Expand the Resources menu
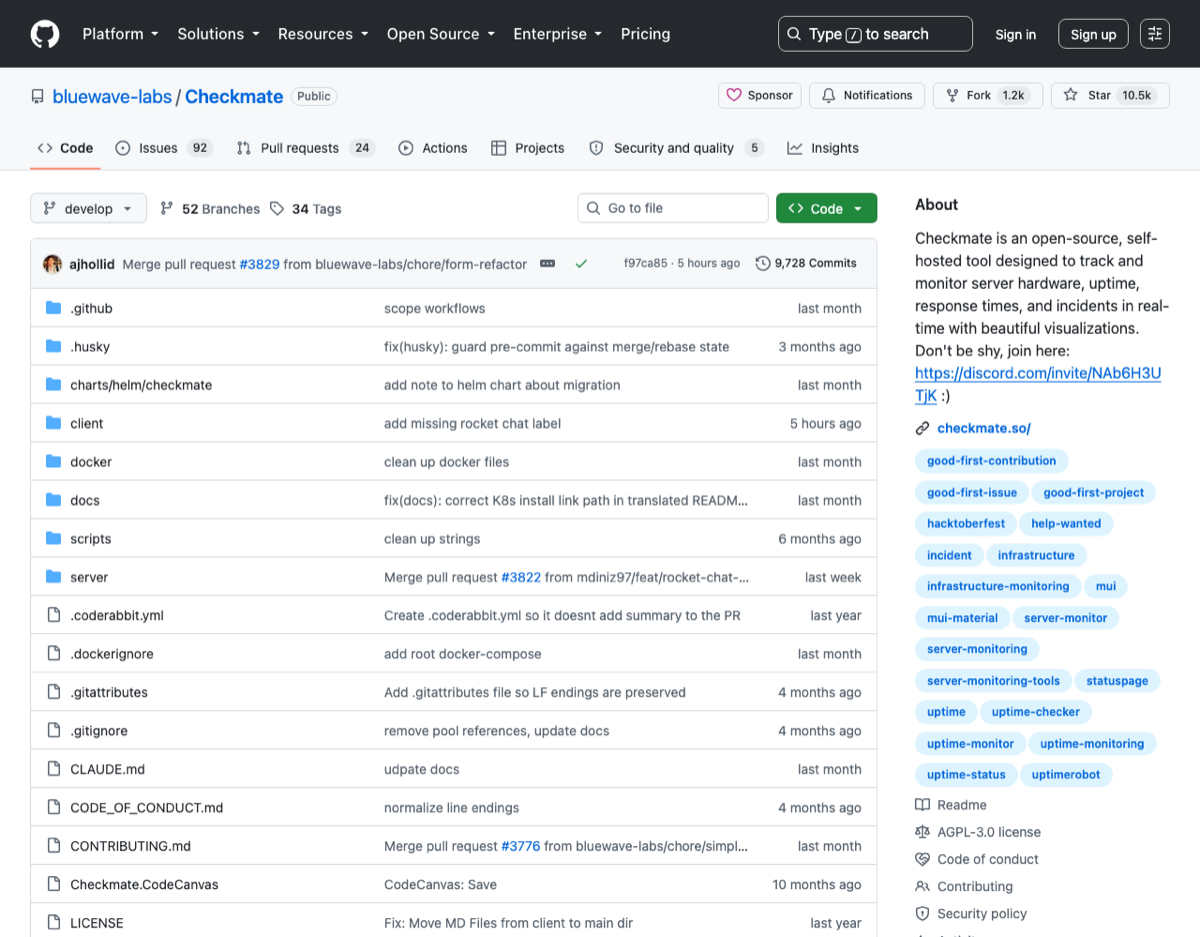Viewport: 1200px width, 937px height. (323, 34)
